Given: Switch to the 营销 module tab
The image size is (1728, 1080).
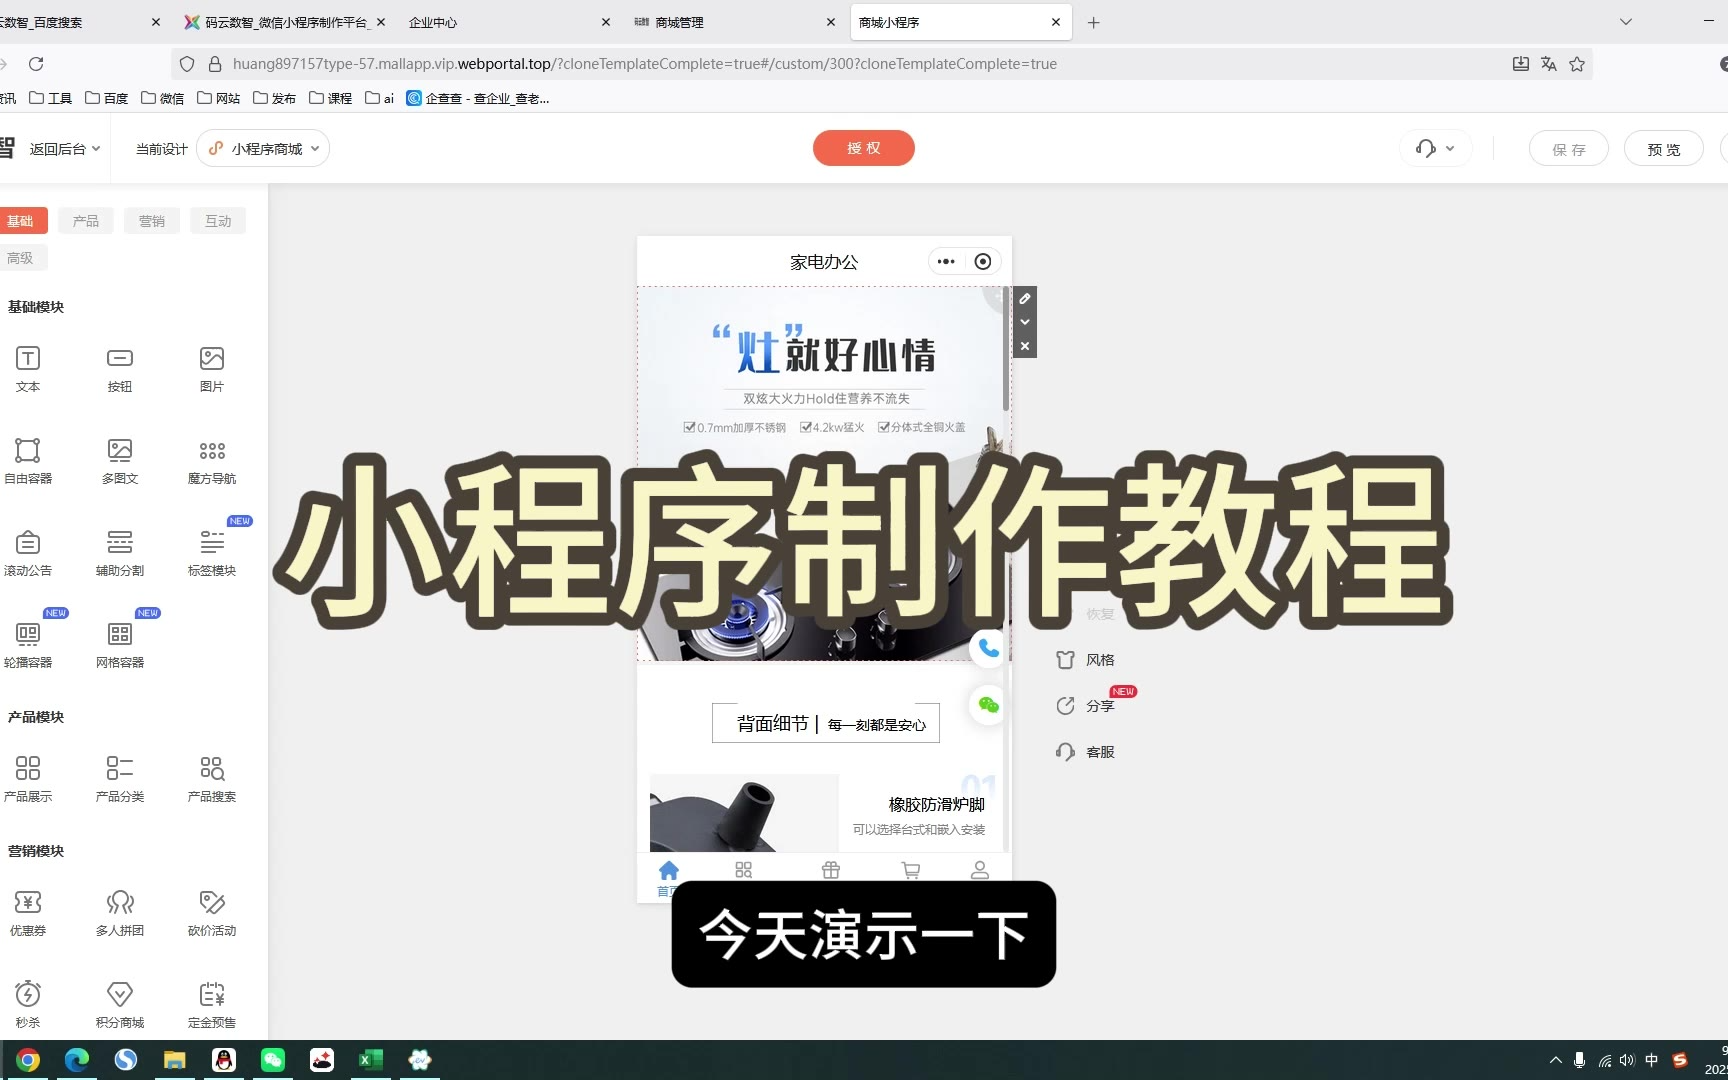Looking at the screenshot, I should point(152,221).
